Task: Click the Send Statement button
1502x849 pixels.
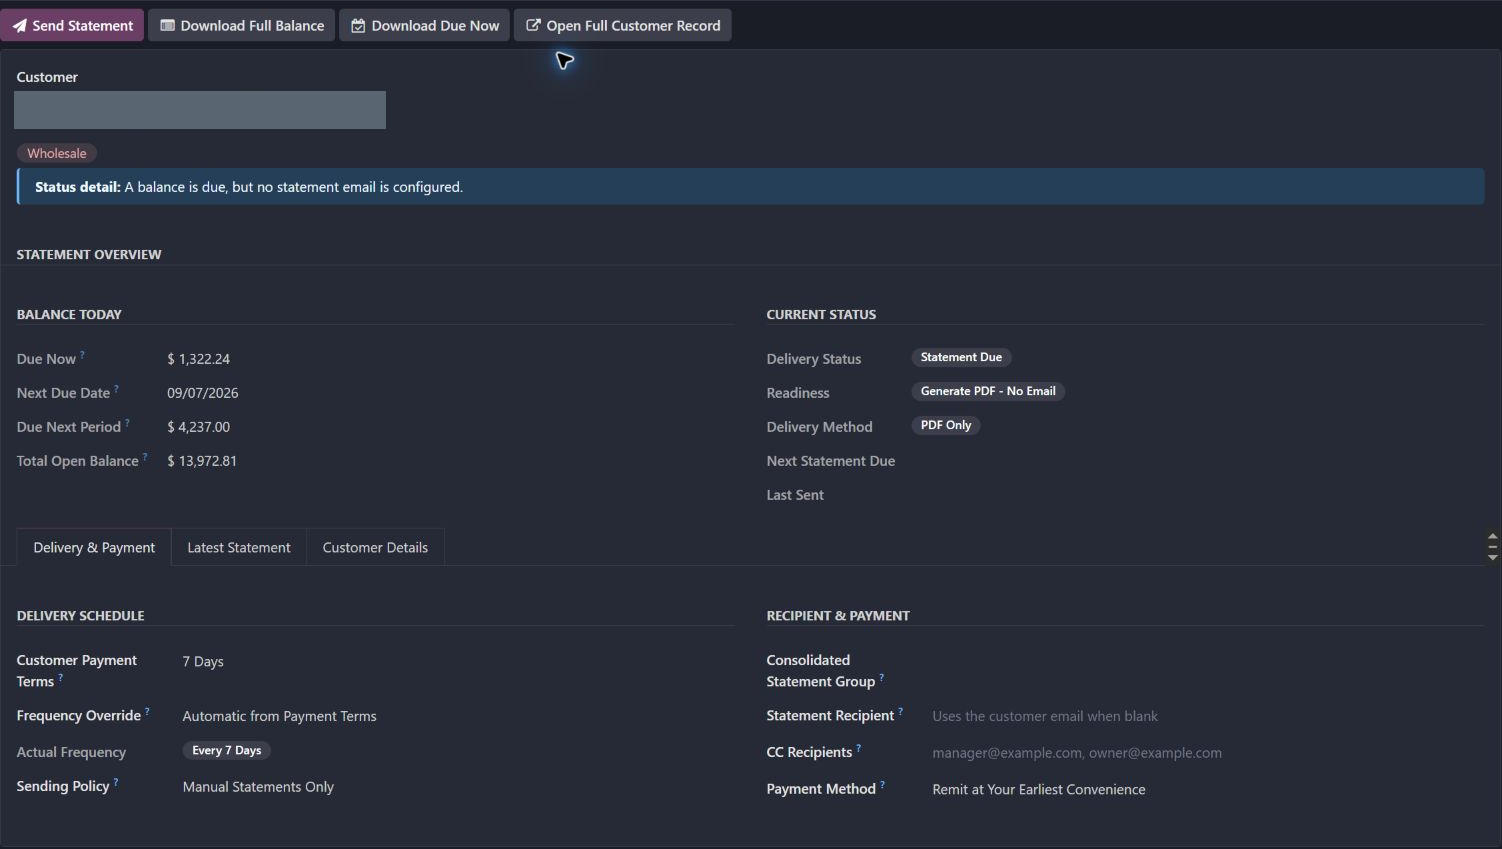Action: (x=72, y=26)
